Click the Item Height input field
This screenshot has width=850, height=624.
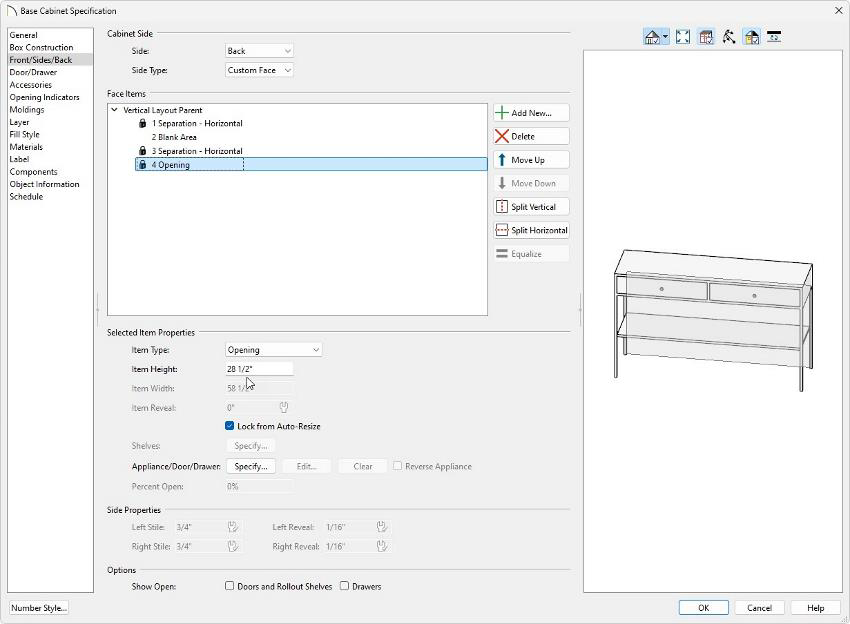point(259,369)
